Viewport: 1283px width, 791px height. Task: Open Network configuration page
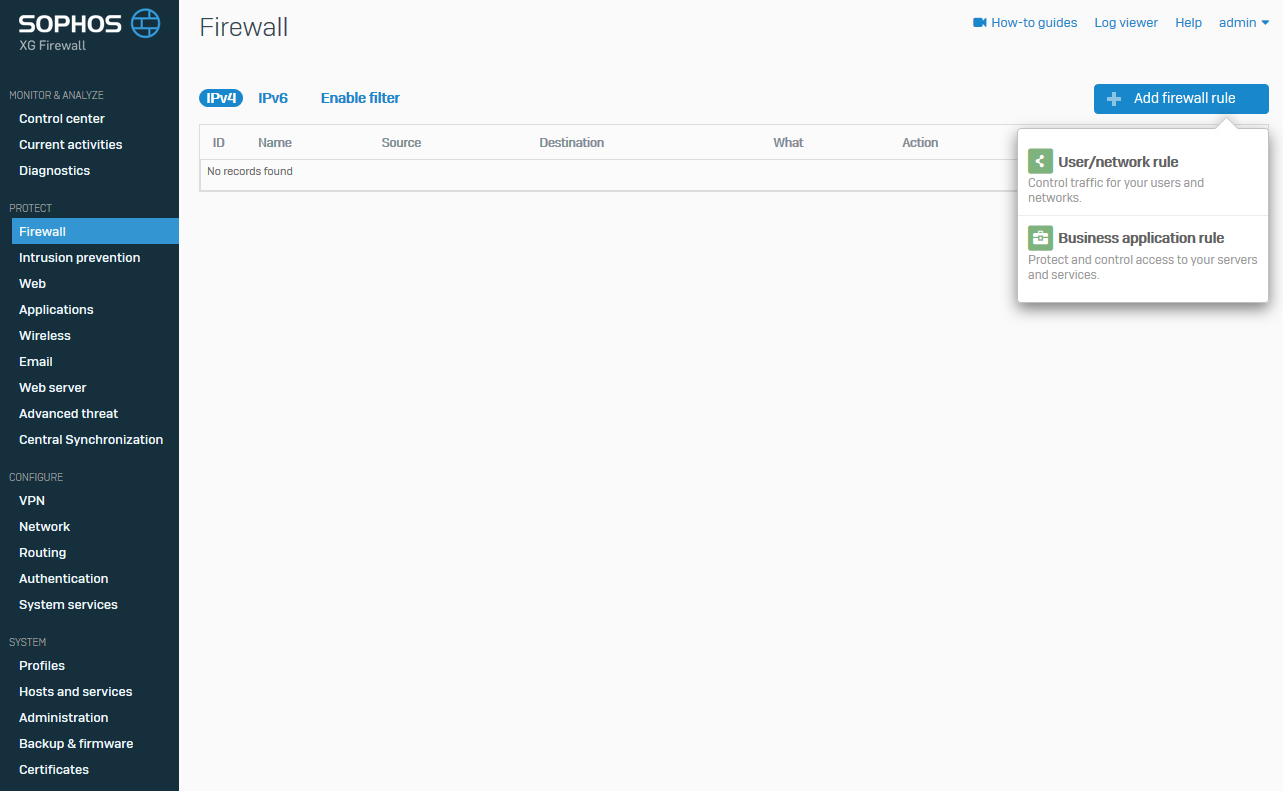click(x=45, y=527)
